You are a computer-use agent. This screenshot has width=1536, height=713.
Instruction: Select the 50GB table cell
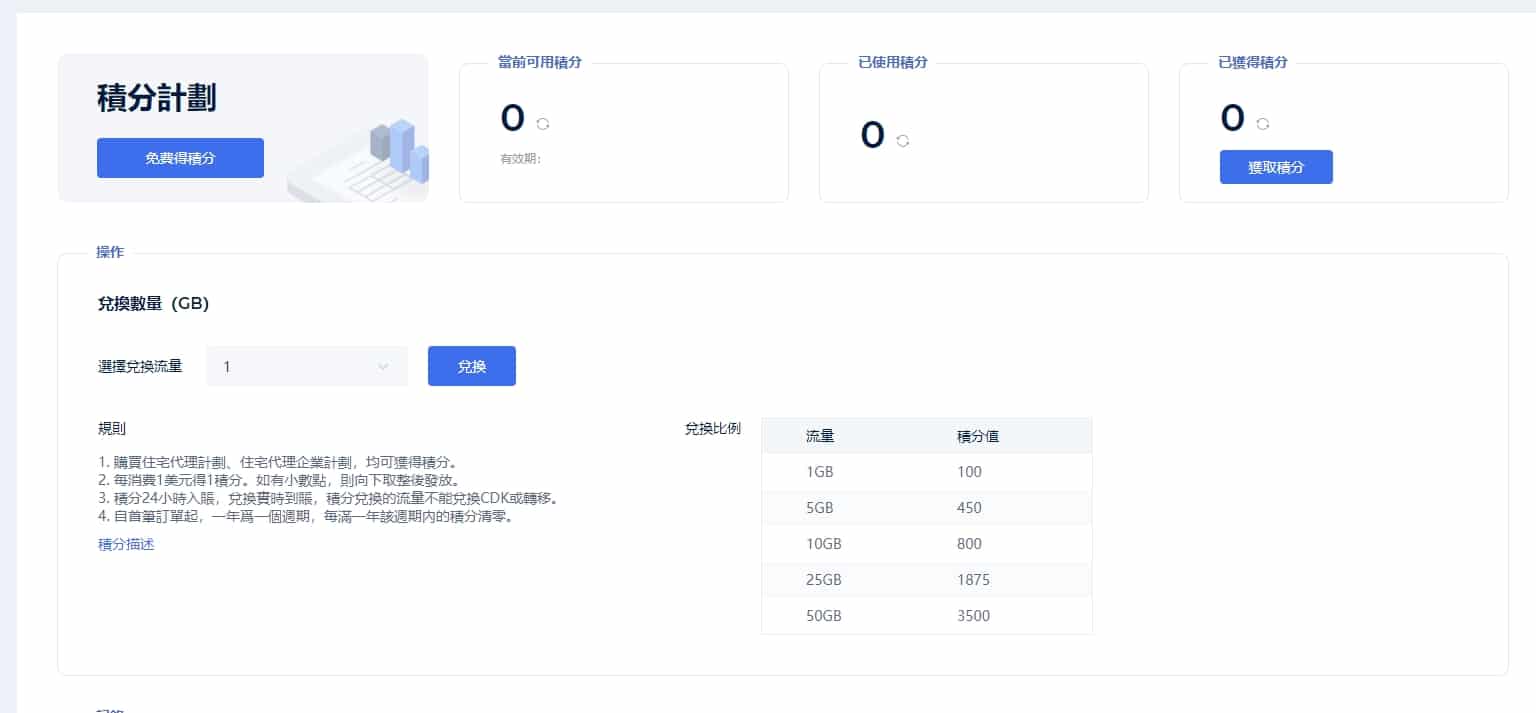click(823, 616)
